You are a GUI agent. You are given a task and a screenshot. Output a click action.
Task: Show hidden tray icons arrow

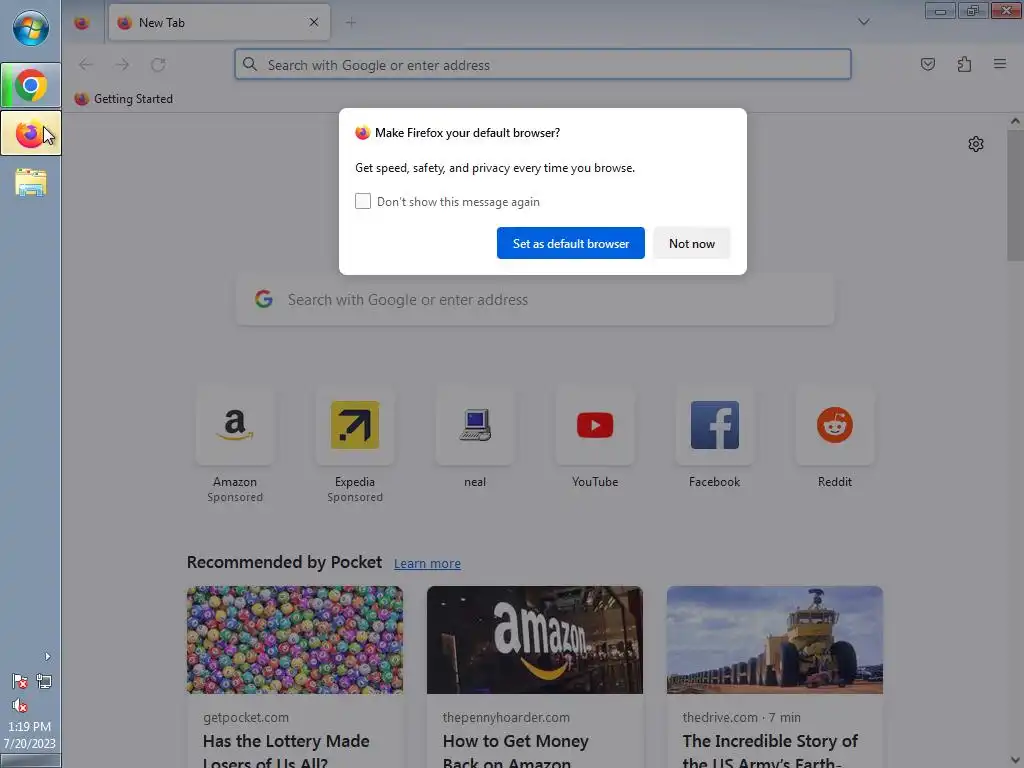[x=47, y=656]
